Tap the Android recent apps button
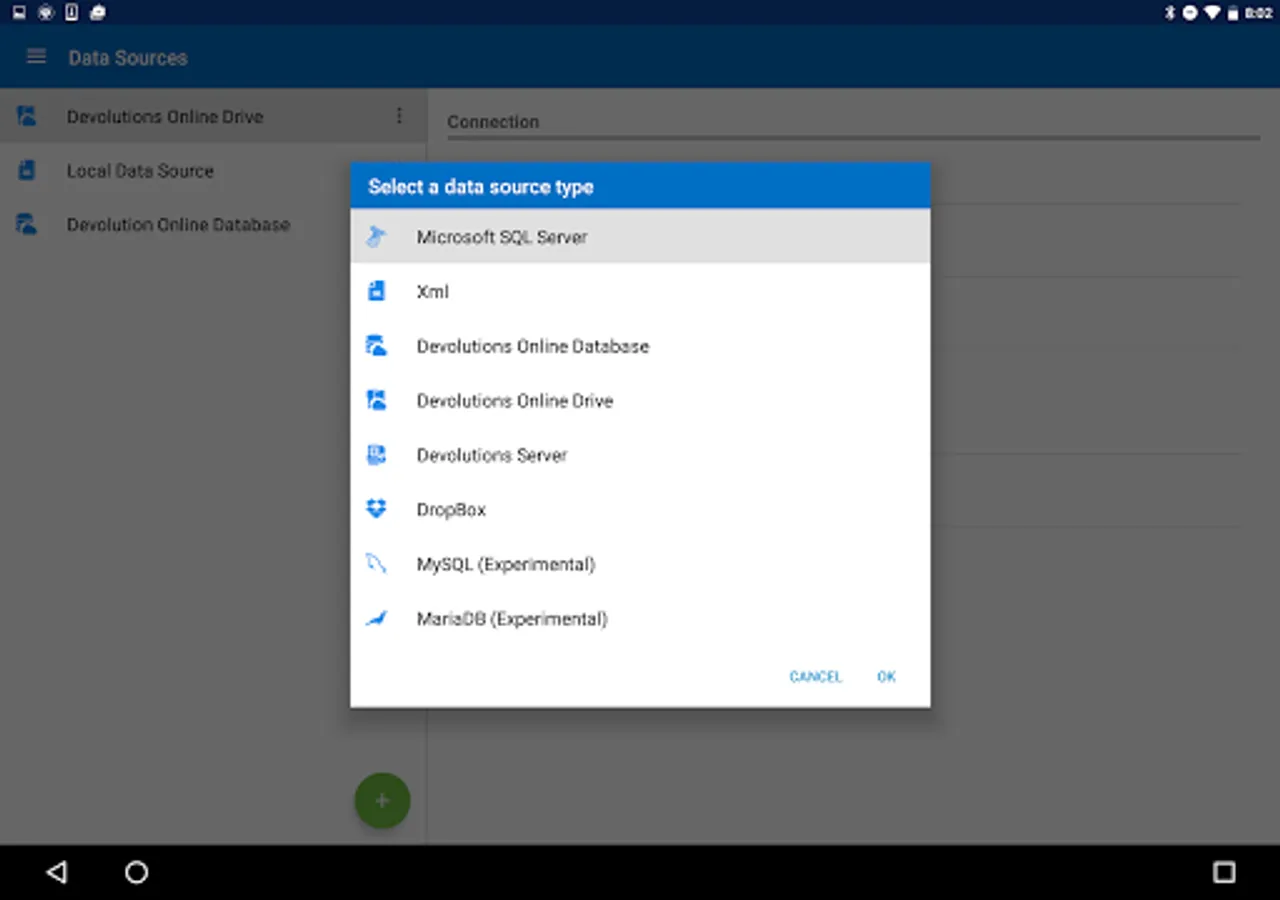Screen dimensions: 1280x900 pos(1223,872)
